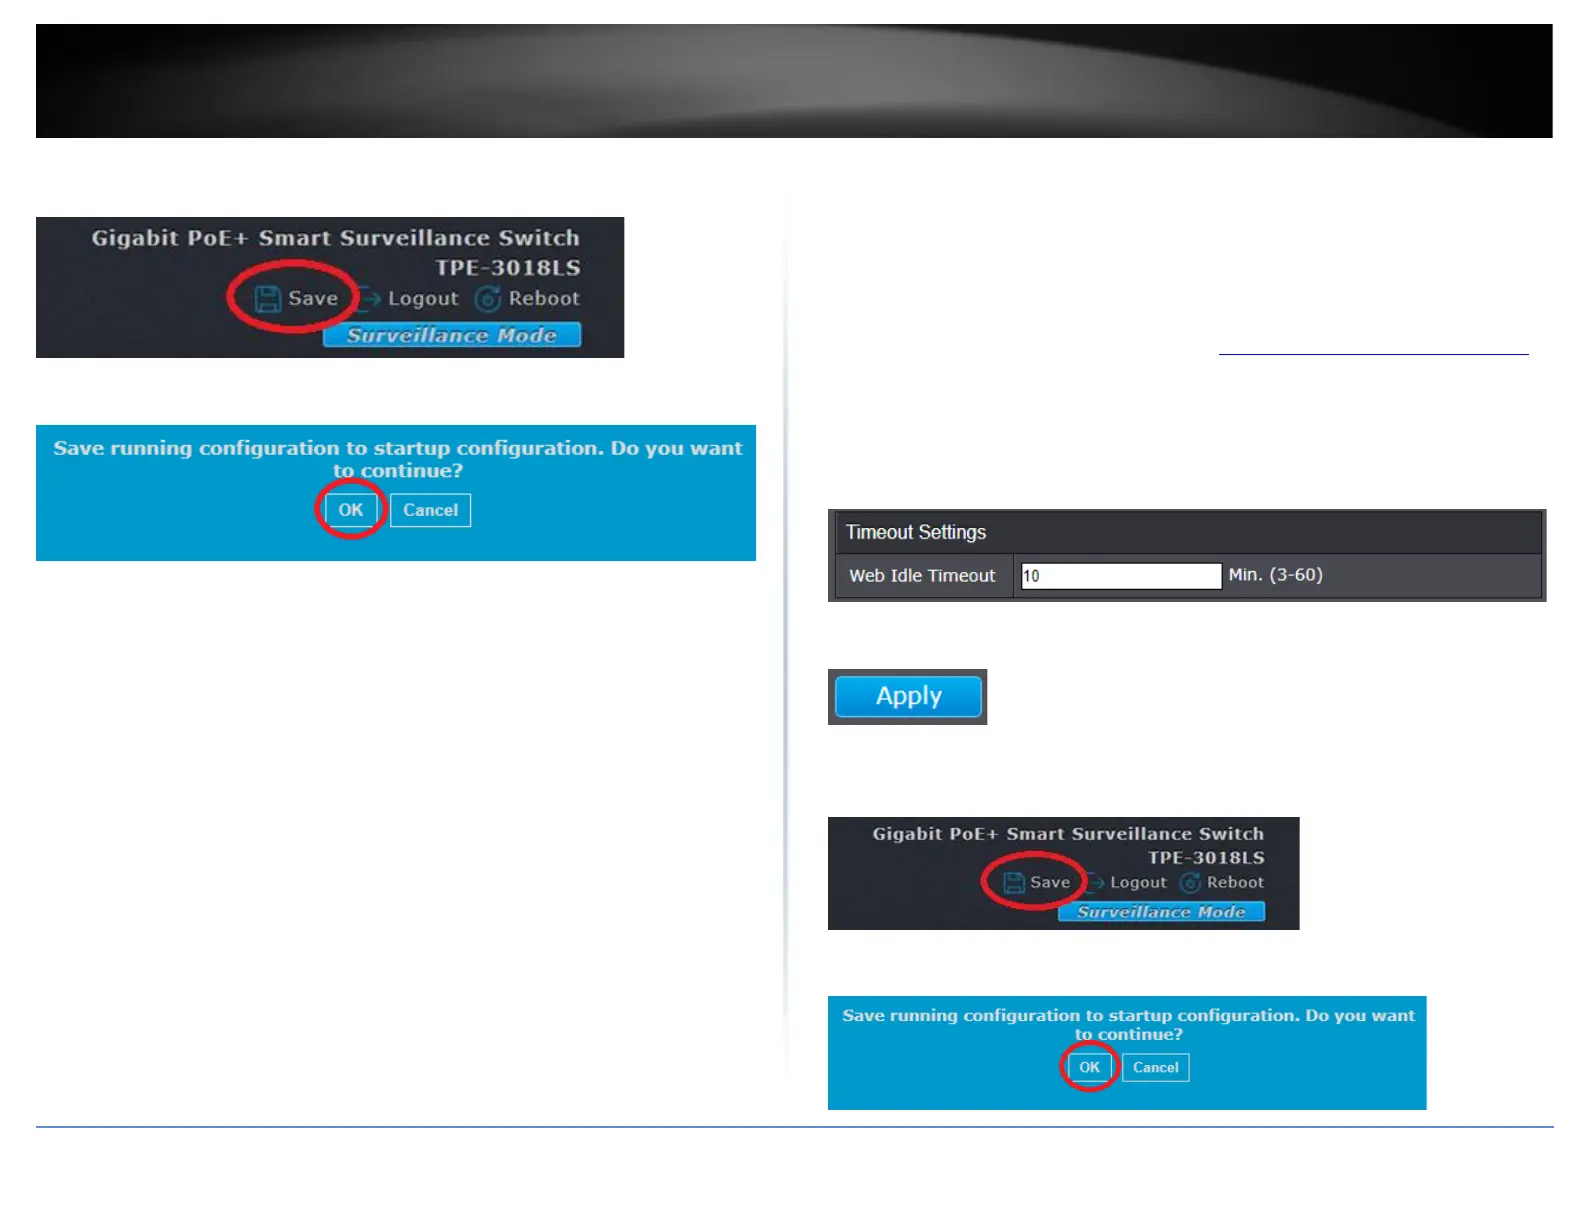Click the Web Idle Timeout label
This screenshot has width=1584, height=1224.
[x=922, y=576]
